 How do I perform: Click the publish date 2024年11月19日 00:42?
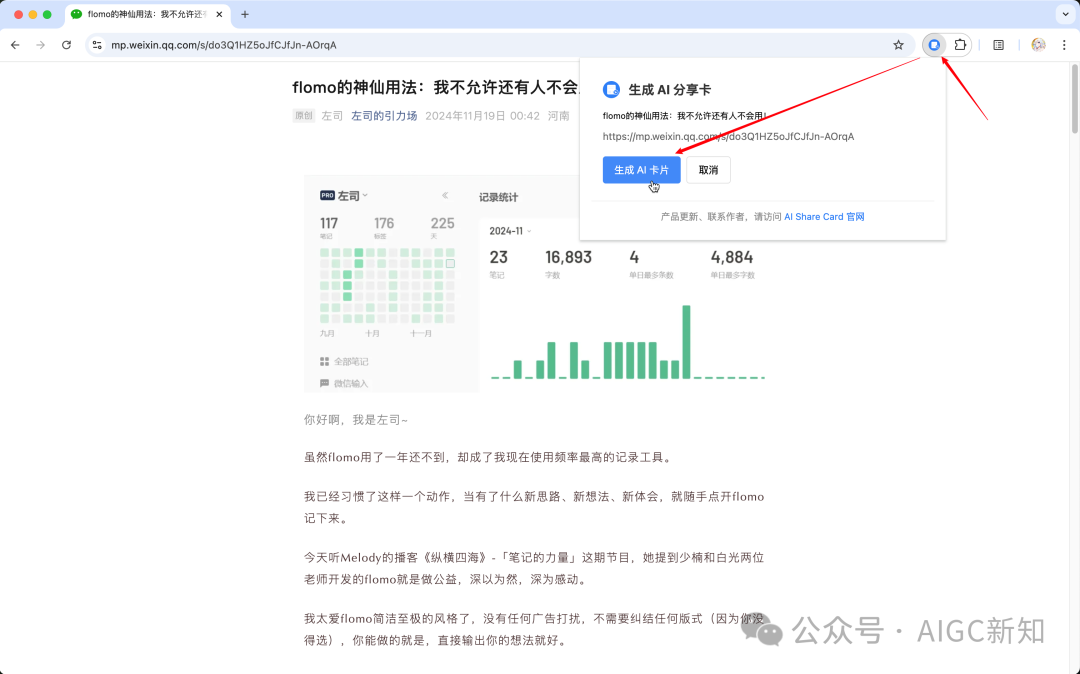[482, 116]
